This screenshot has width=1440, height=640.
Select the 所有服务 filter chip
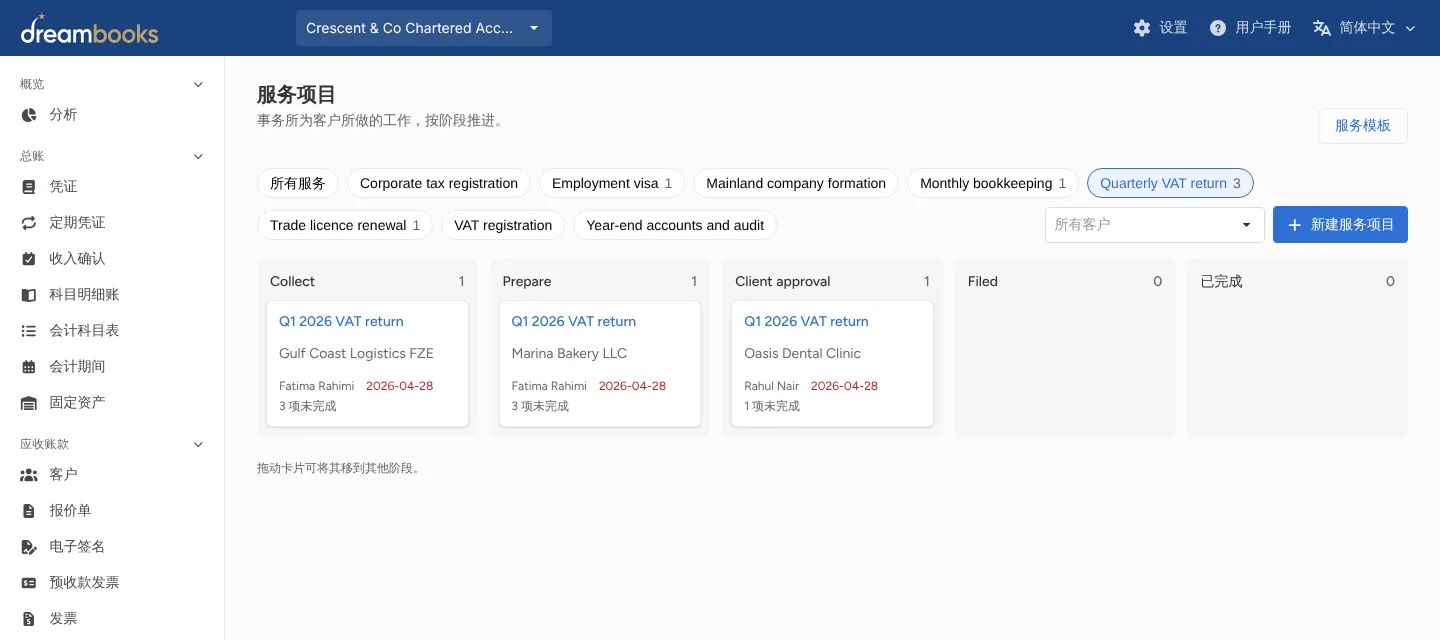tap(298, 183)
